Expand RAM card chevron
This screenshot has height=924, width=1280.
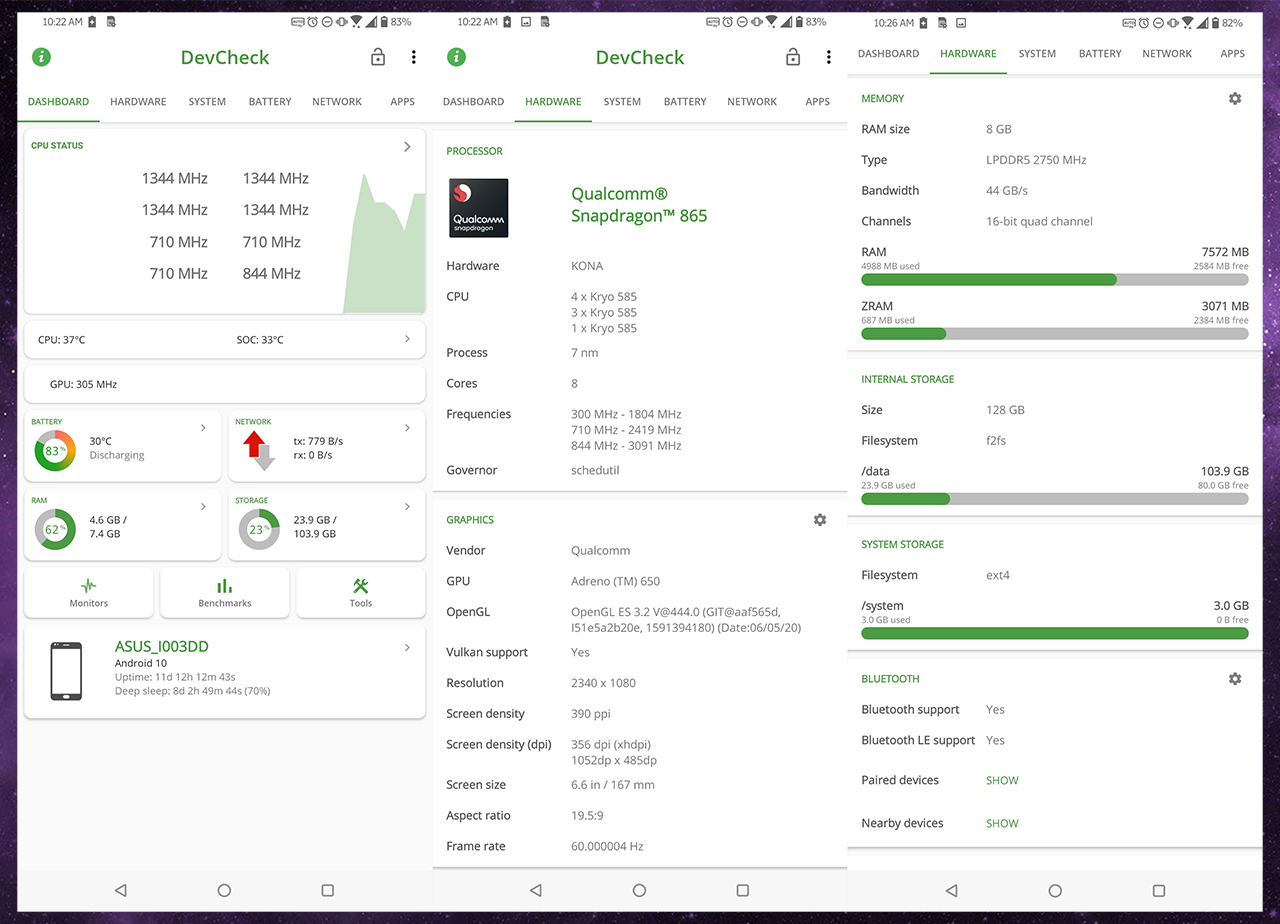203,507
